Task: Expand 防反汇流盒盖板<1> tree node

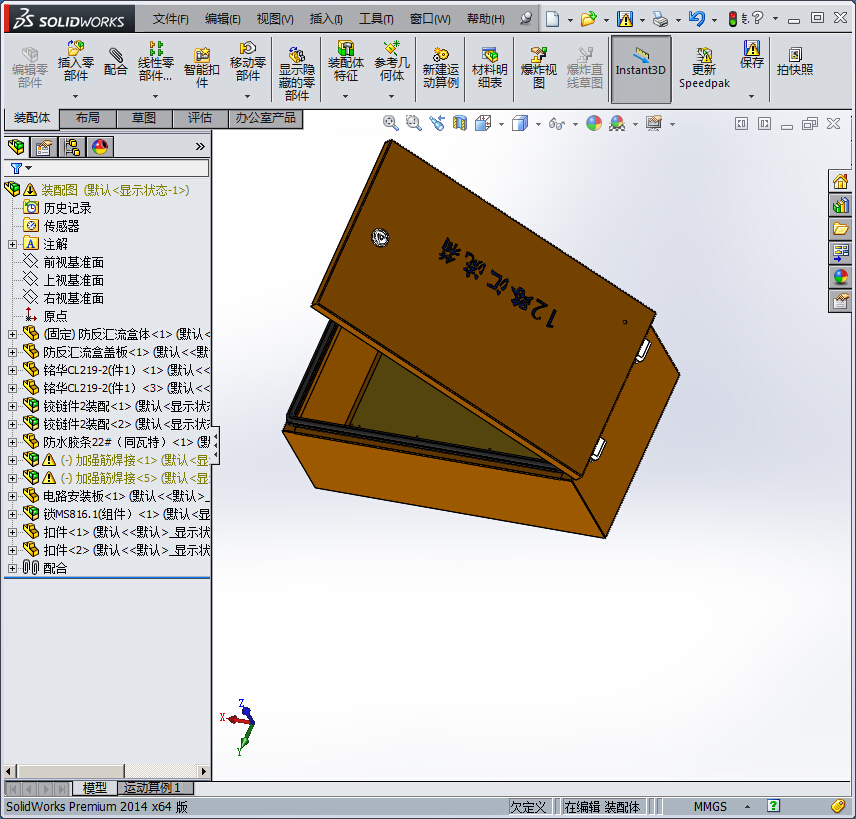Action: click(12, 352)
